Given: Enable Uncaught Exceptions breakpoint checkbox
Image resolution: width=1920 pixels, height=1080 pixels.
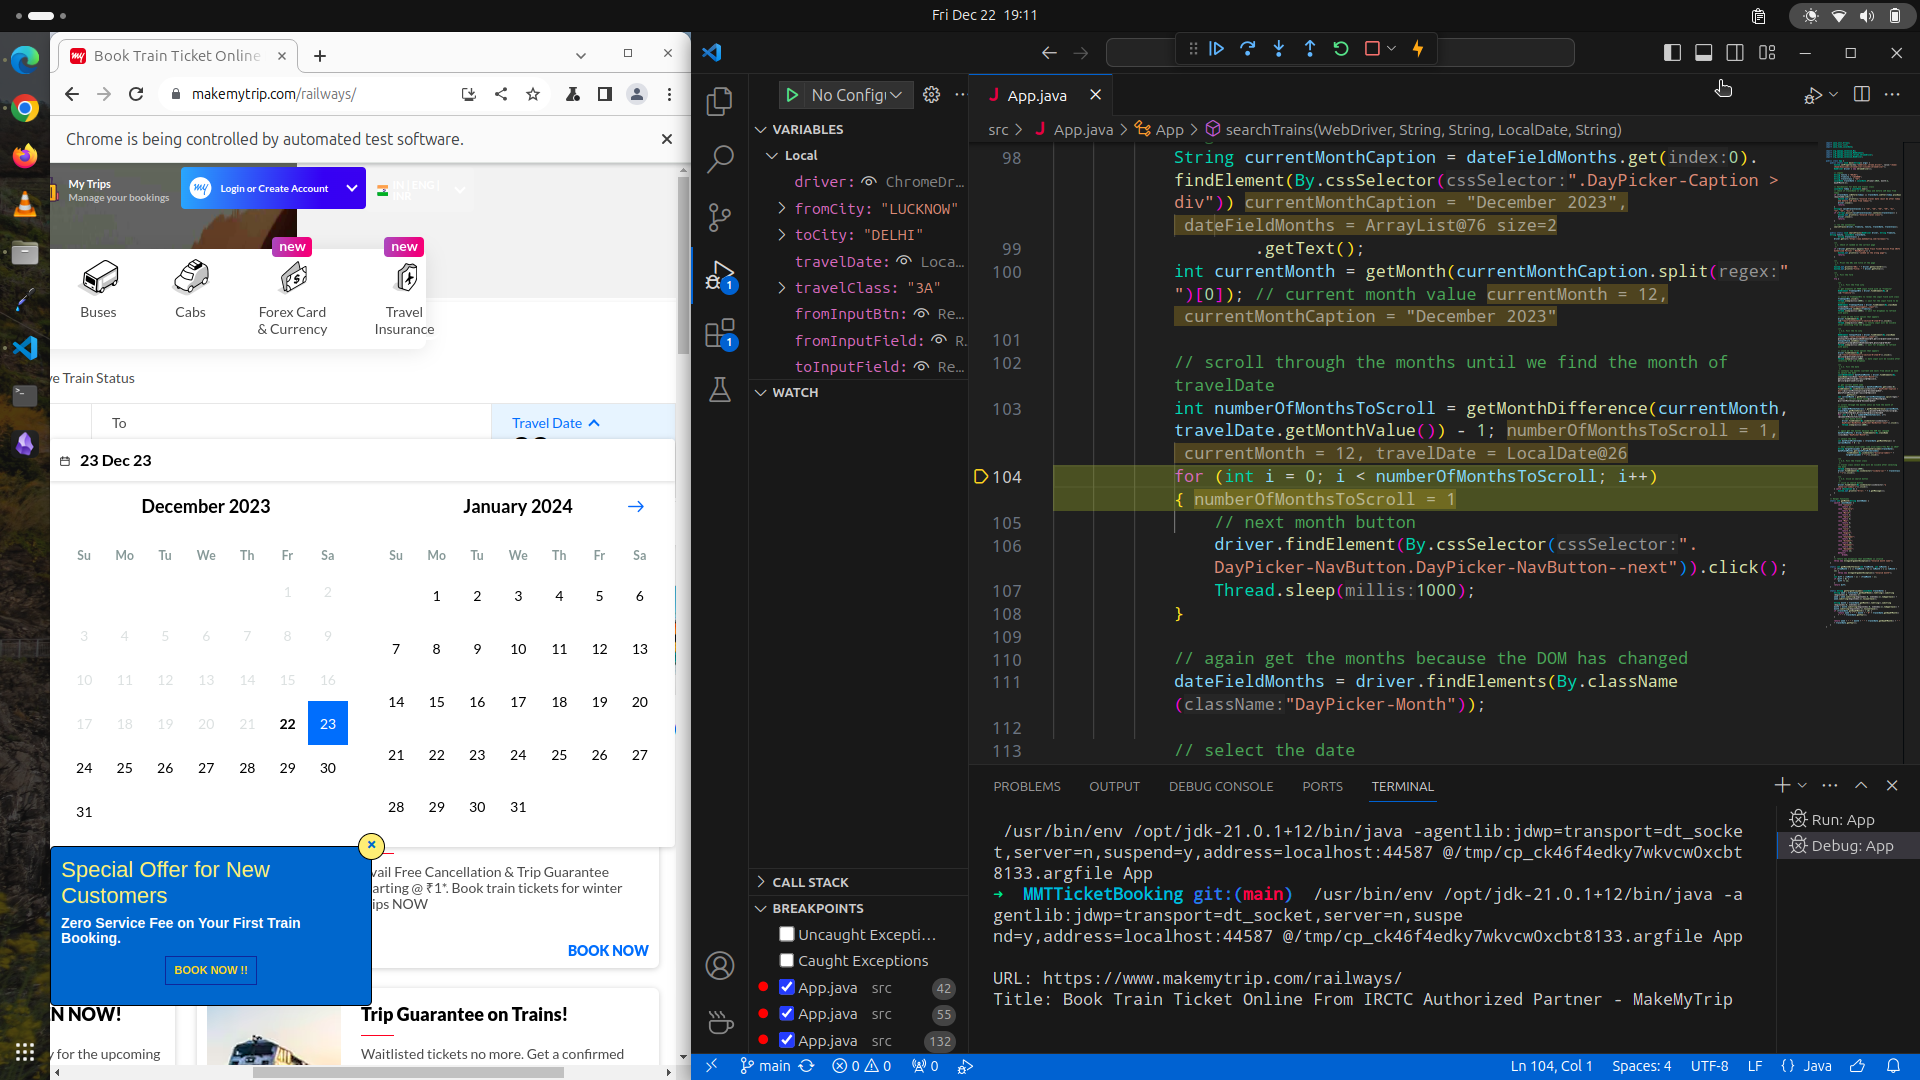Looking at the screenshot, I should 787,934.
